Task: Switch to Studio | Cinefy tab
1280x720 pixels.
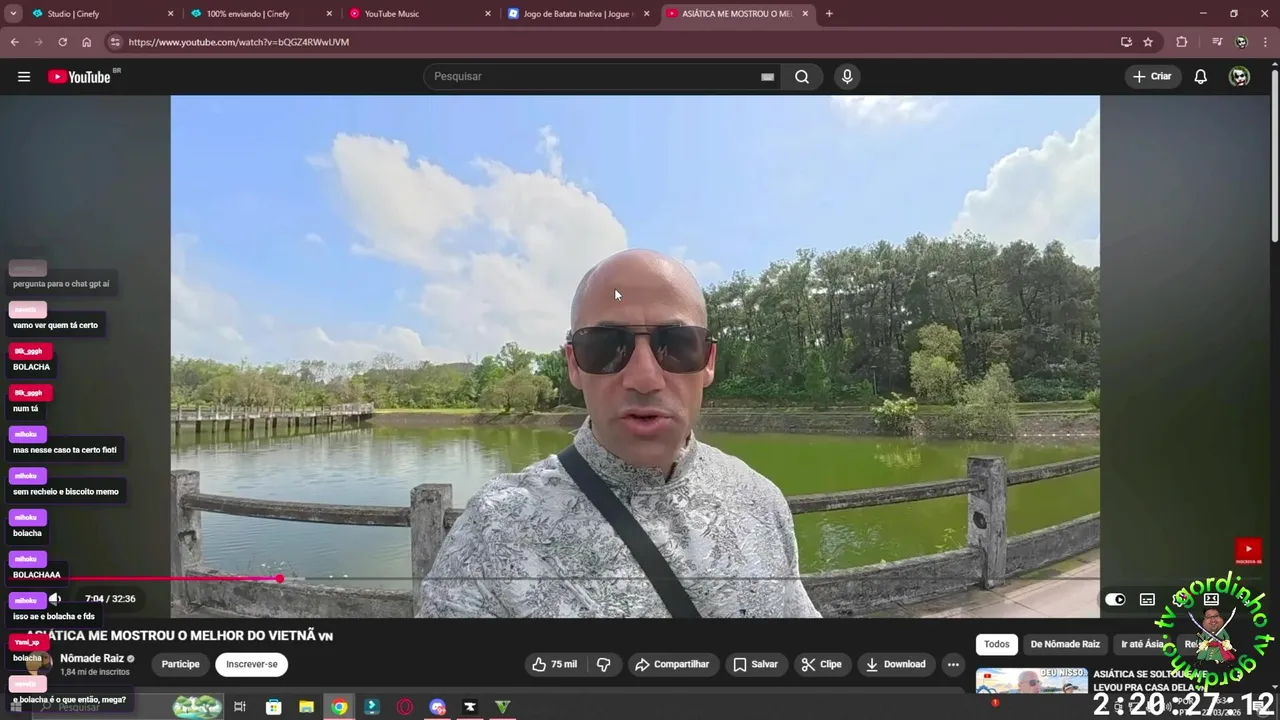Action: pos(101,14)
